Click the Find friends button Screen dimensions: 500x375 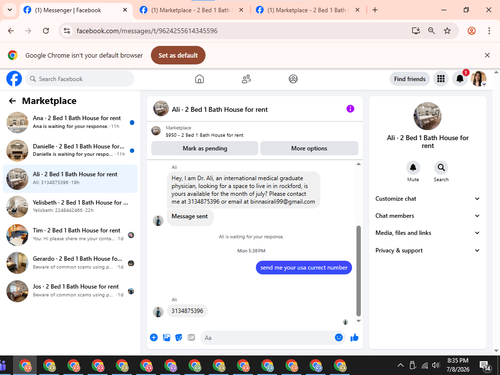[410, 79]
